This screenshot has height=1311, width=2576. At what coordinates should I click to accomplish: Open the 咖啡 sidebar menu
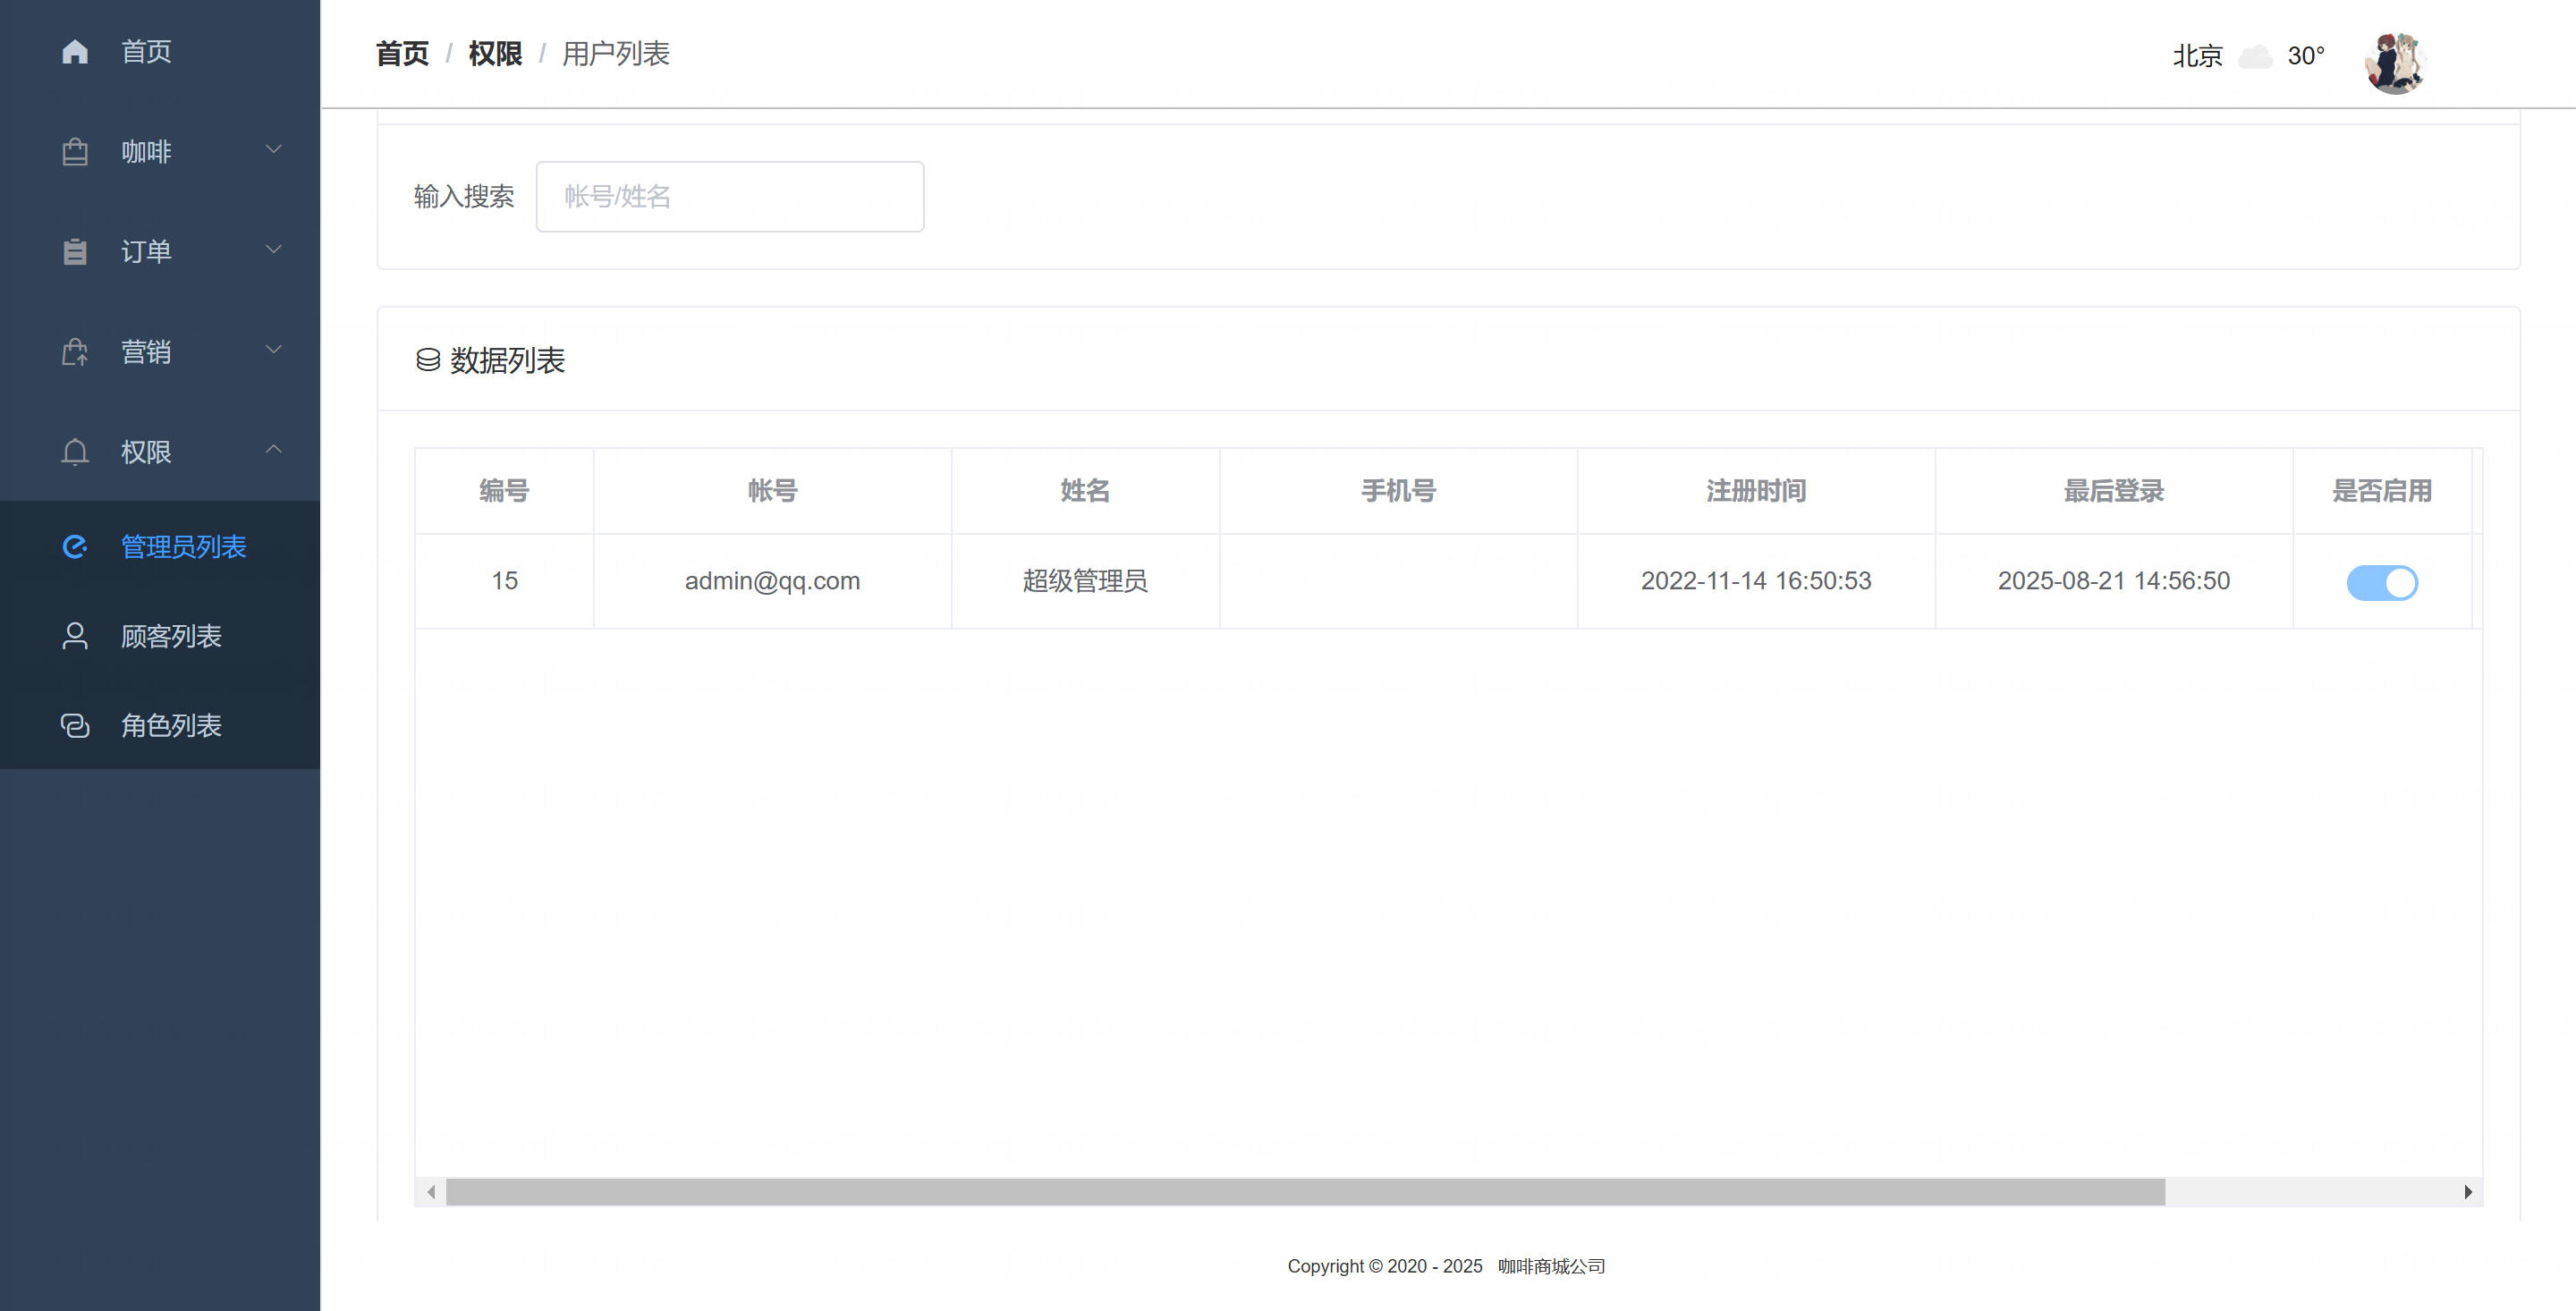click(x=160, y=151)
